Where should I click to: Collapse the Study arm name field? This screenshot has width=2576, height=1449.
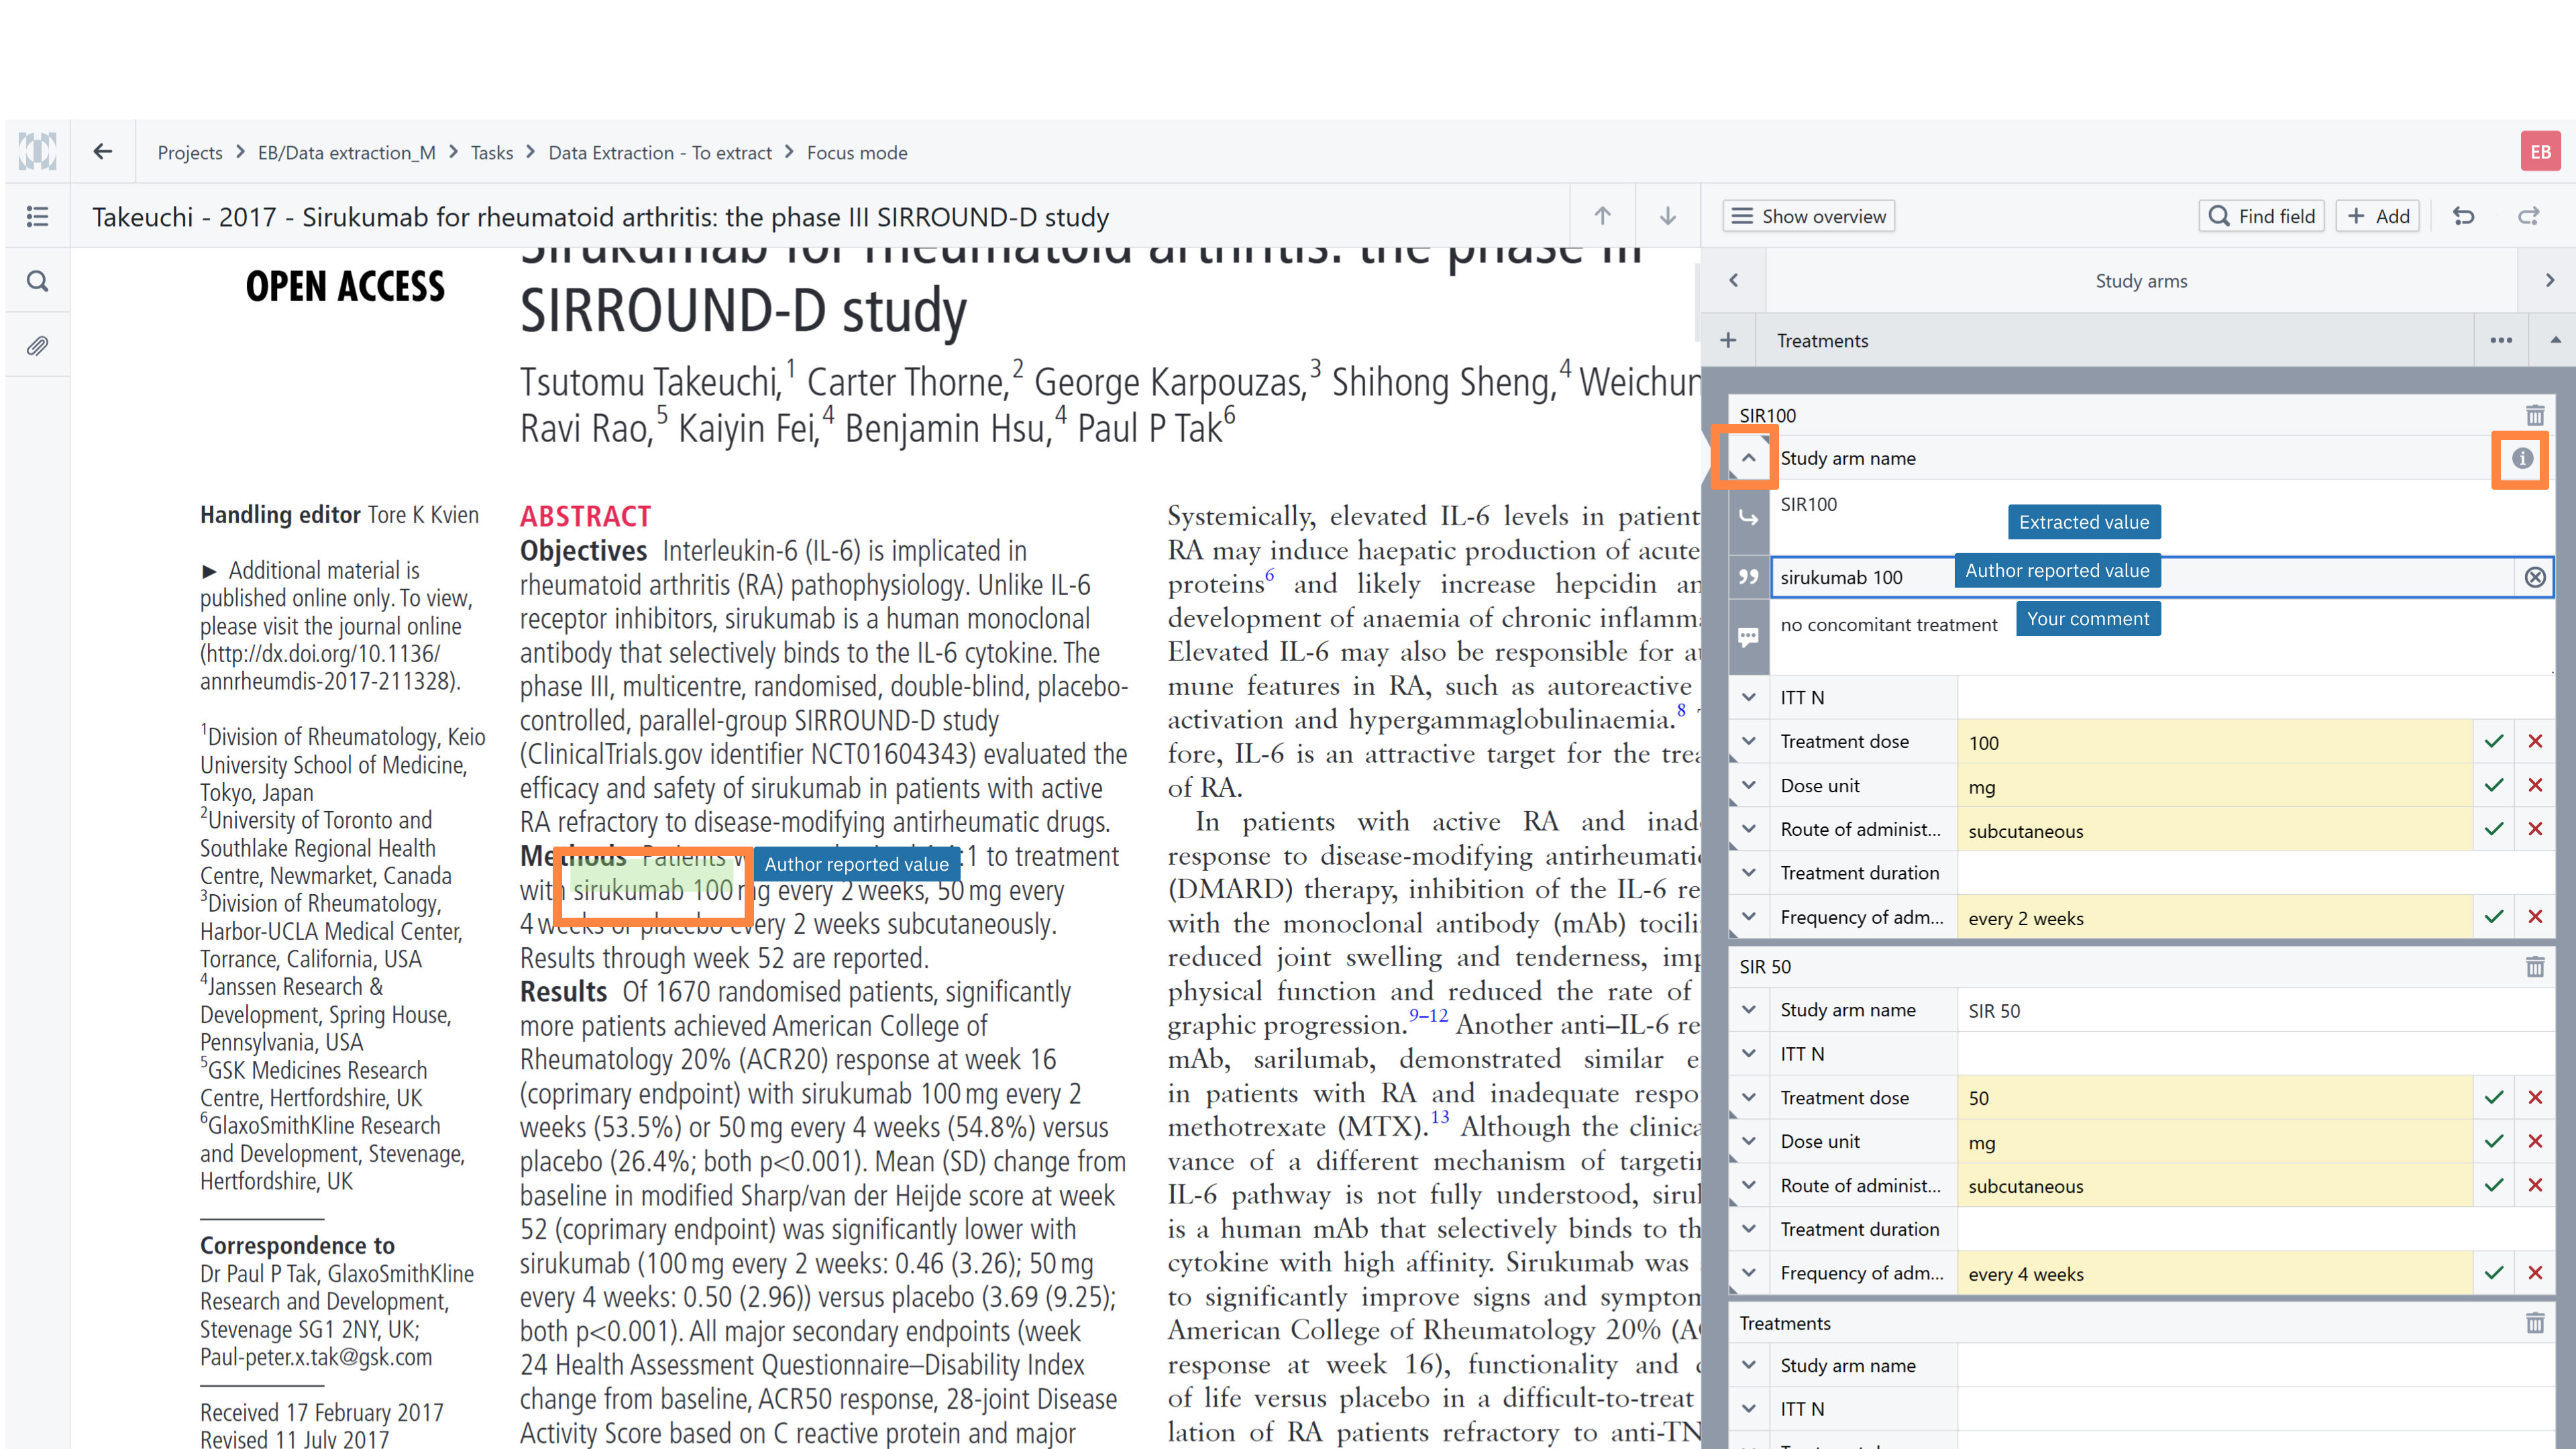[x=1748, y=458]
